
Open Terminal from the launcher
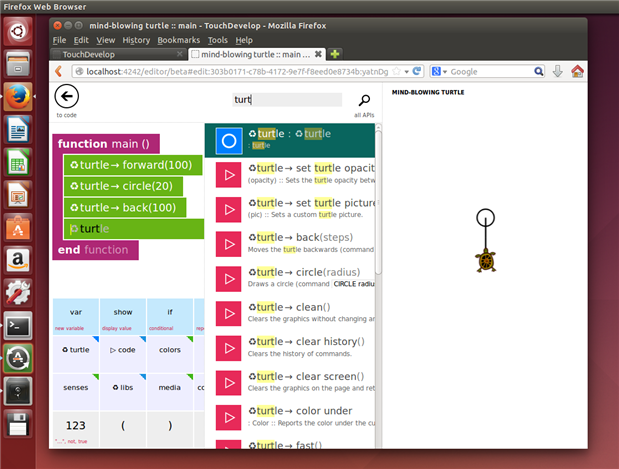[18, 326]
